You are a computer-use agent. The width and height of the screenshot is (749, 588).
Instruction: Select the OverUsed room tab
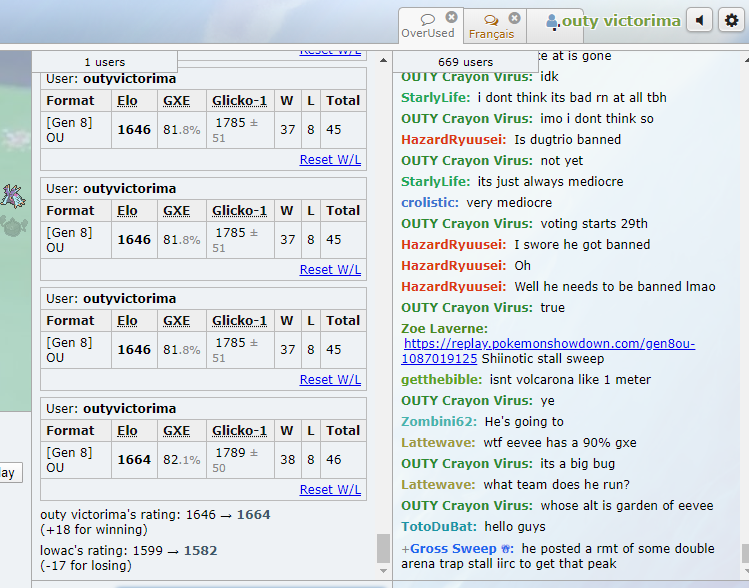(x=427, y=27)
